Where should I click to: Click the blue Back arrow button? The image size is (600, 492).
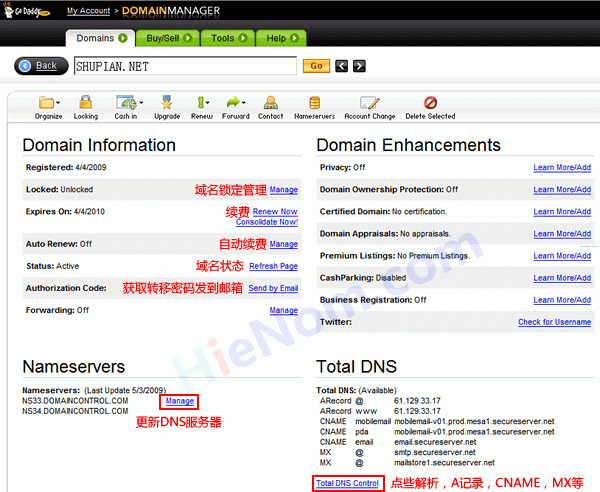pyautogui.click(x=41, y=66)
